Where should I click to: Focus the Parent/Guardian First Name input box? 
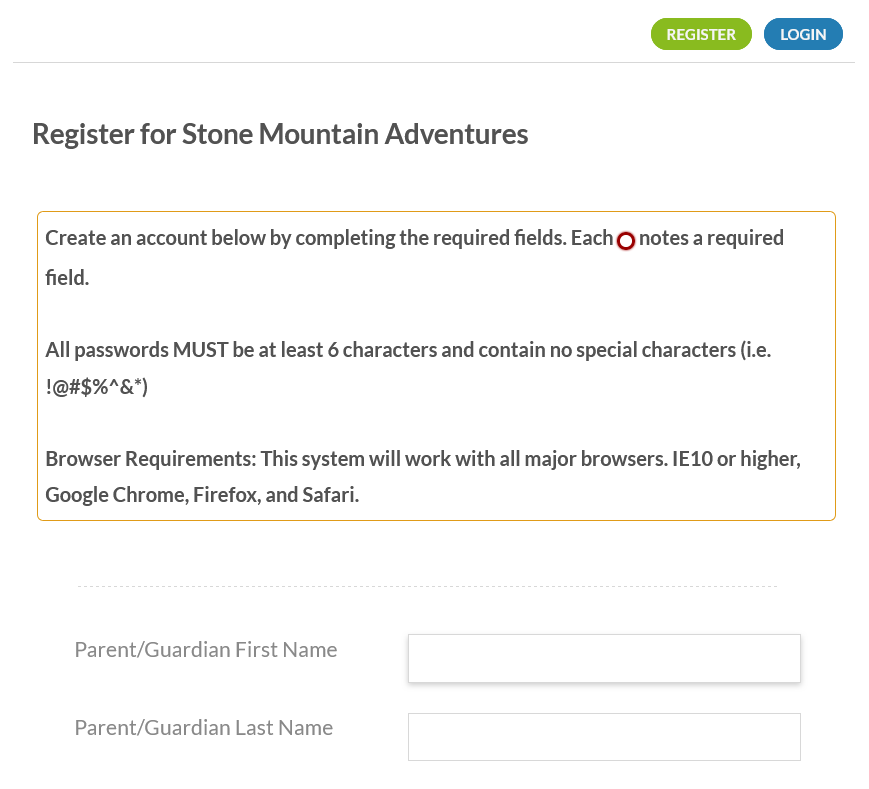[x=604, y=658]
